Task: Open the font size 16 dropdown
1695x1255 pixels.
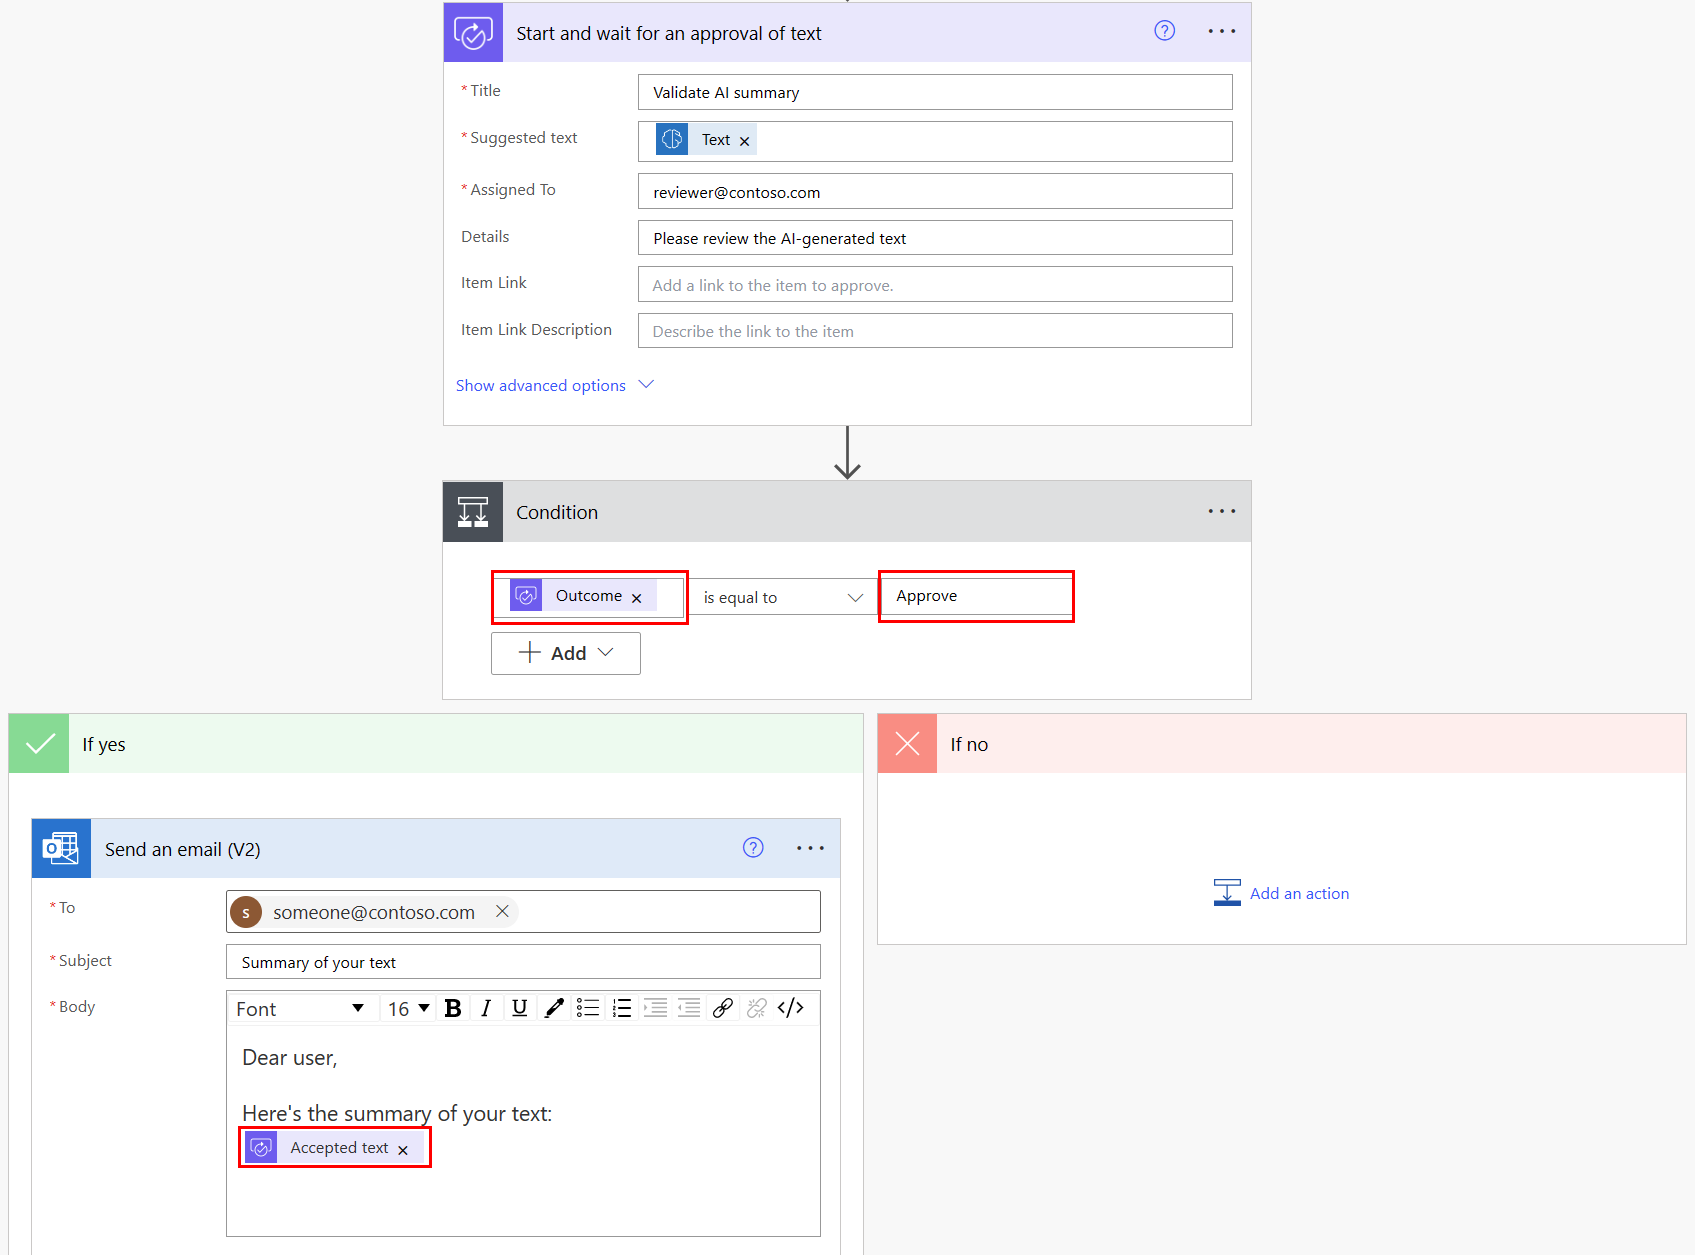Action: [409, 1009]
